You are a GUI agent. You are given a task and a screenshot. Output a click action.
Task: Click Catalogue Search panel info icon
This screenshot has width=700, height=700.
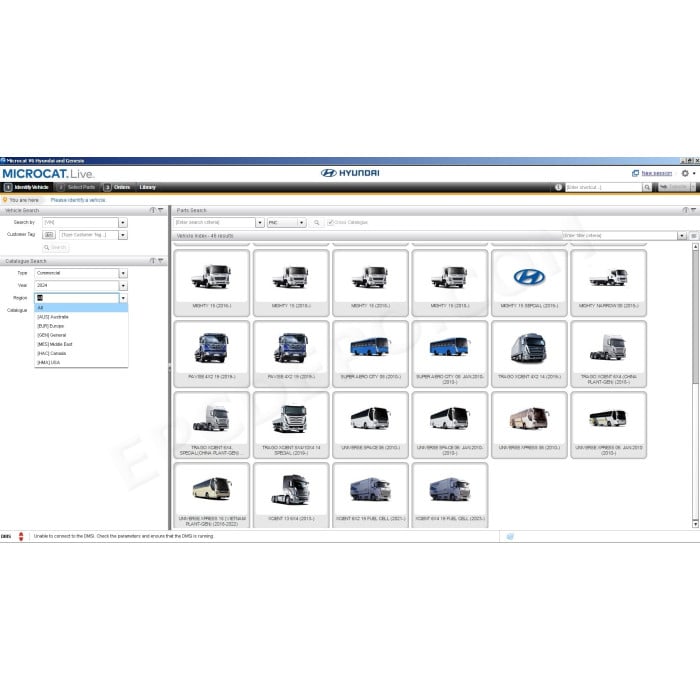[153, 261]
